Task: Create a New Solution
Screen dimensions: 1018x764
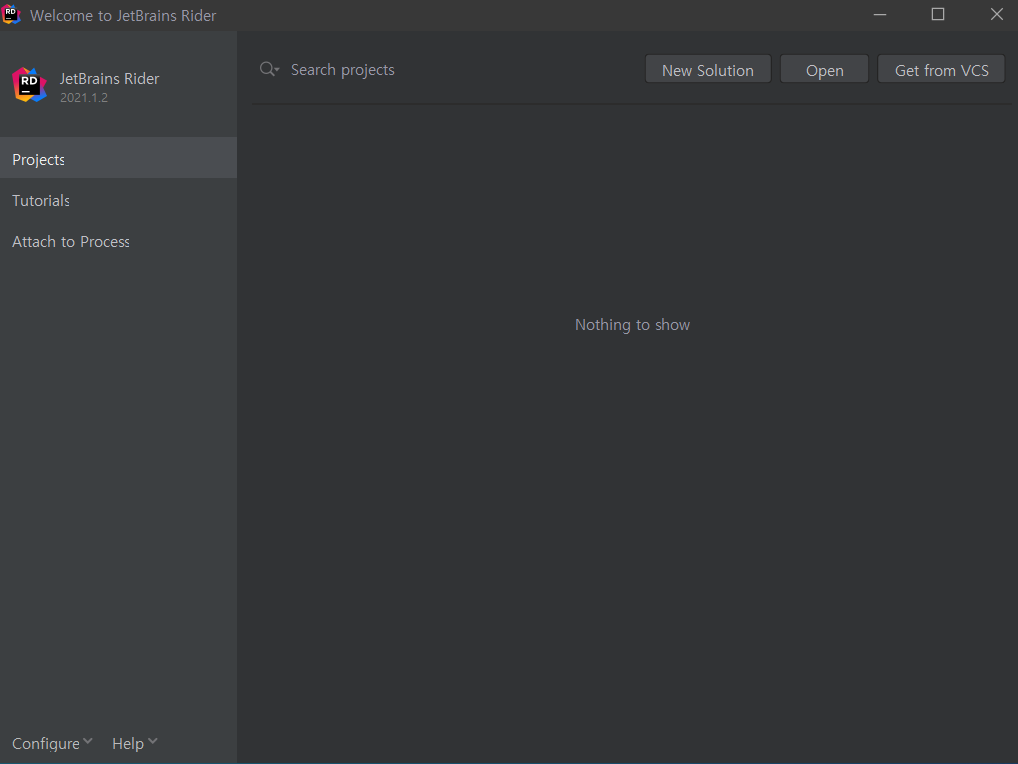Action: tap(708, 69)
